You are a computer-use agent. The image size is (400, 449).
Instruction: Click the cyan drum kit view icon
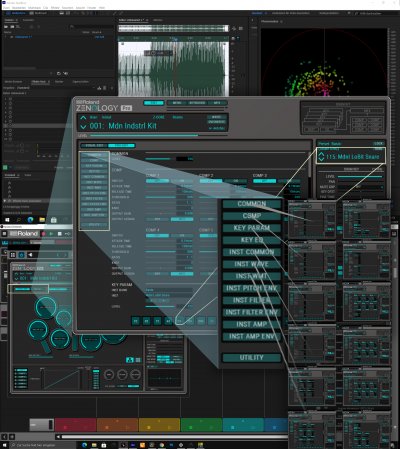click(x=129, y=360)
